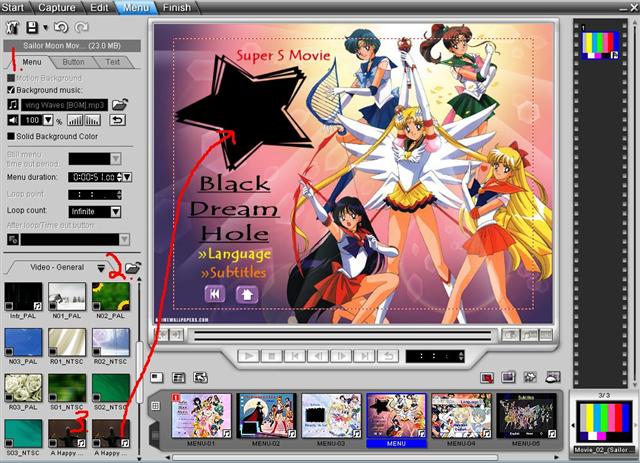Adjust the playback timecode stepper arrows
This screenshot has width=640, height=463.
tap(461, 356)
